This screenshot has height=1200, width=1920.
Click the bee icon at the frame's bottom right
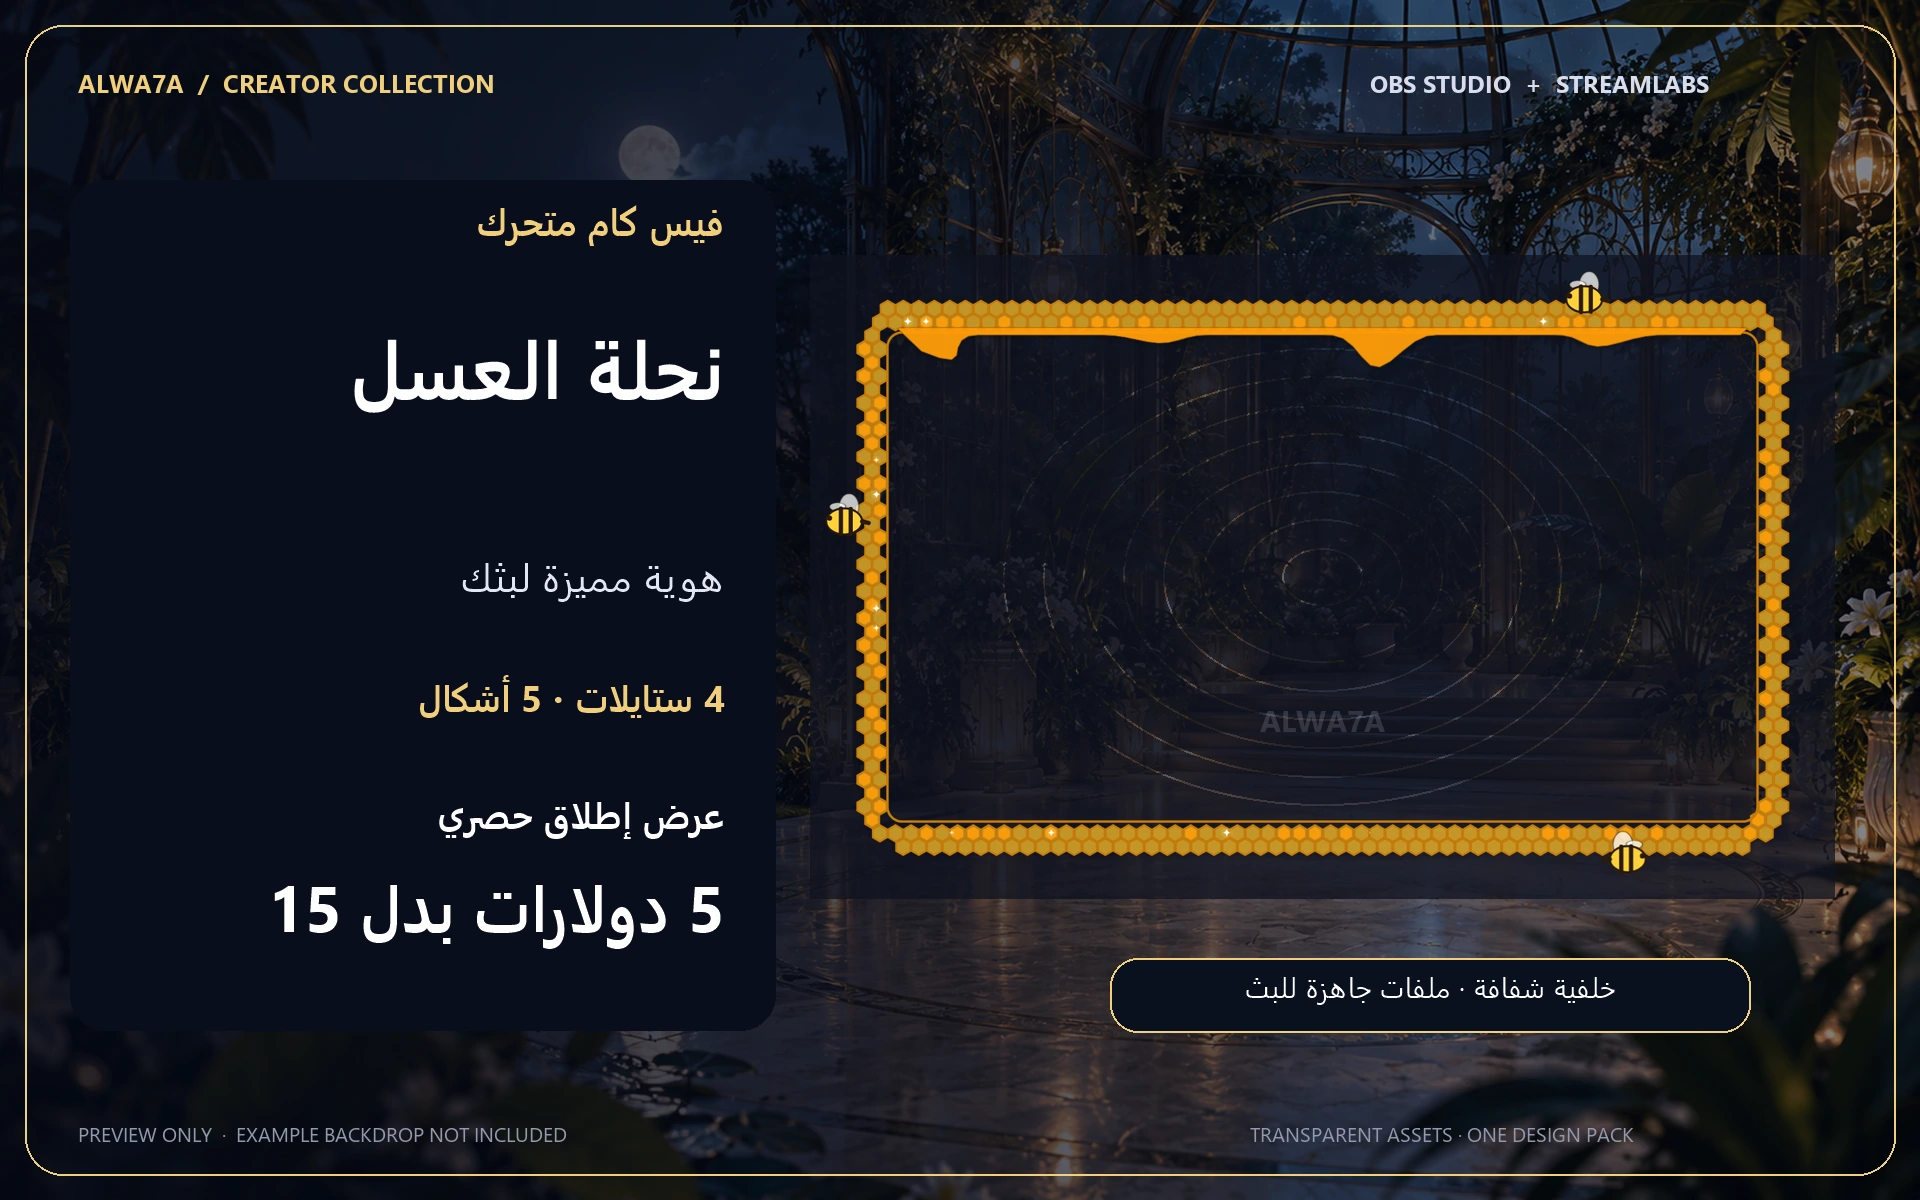click(x=1627, y=851)
